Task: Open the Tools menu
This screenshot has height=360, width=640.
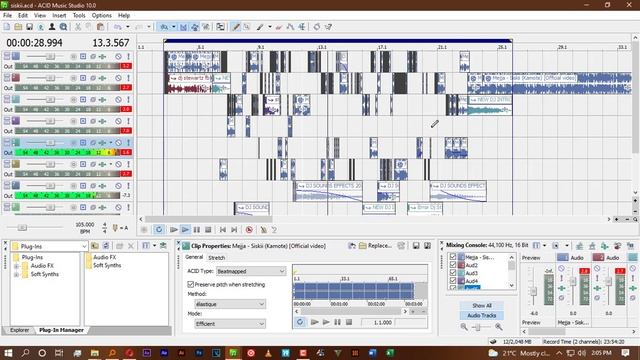Action: point(79,15)
